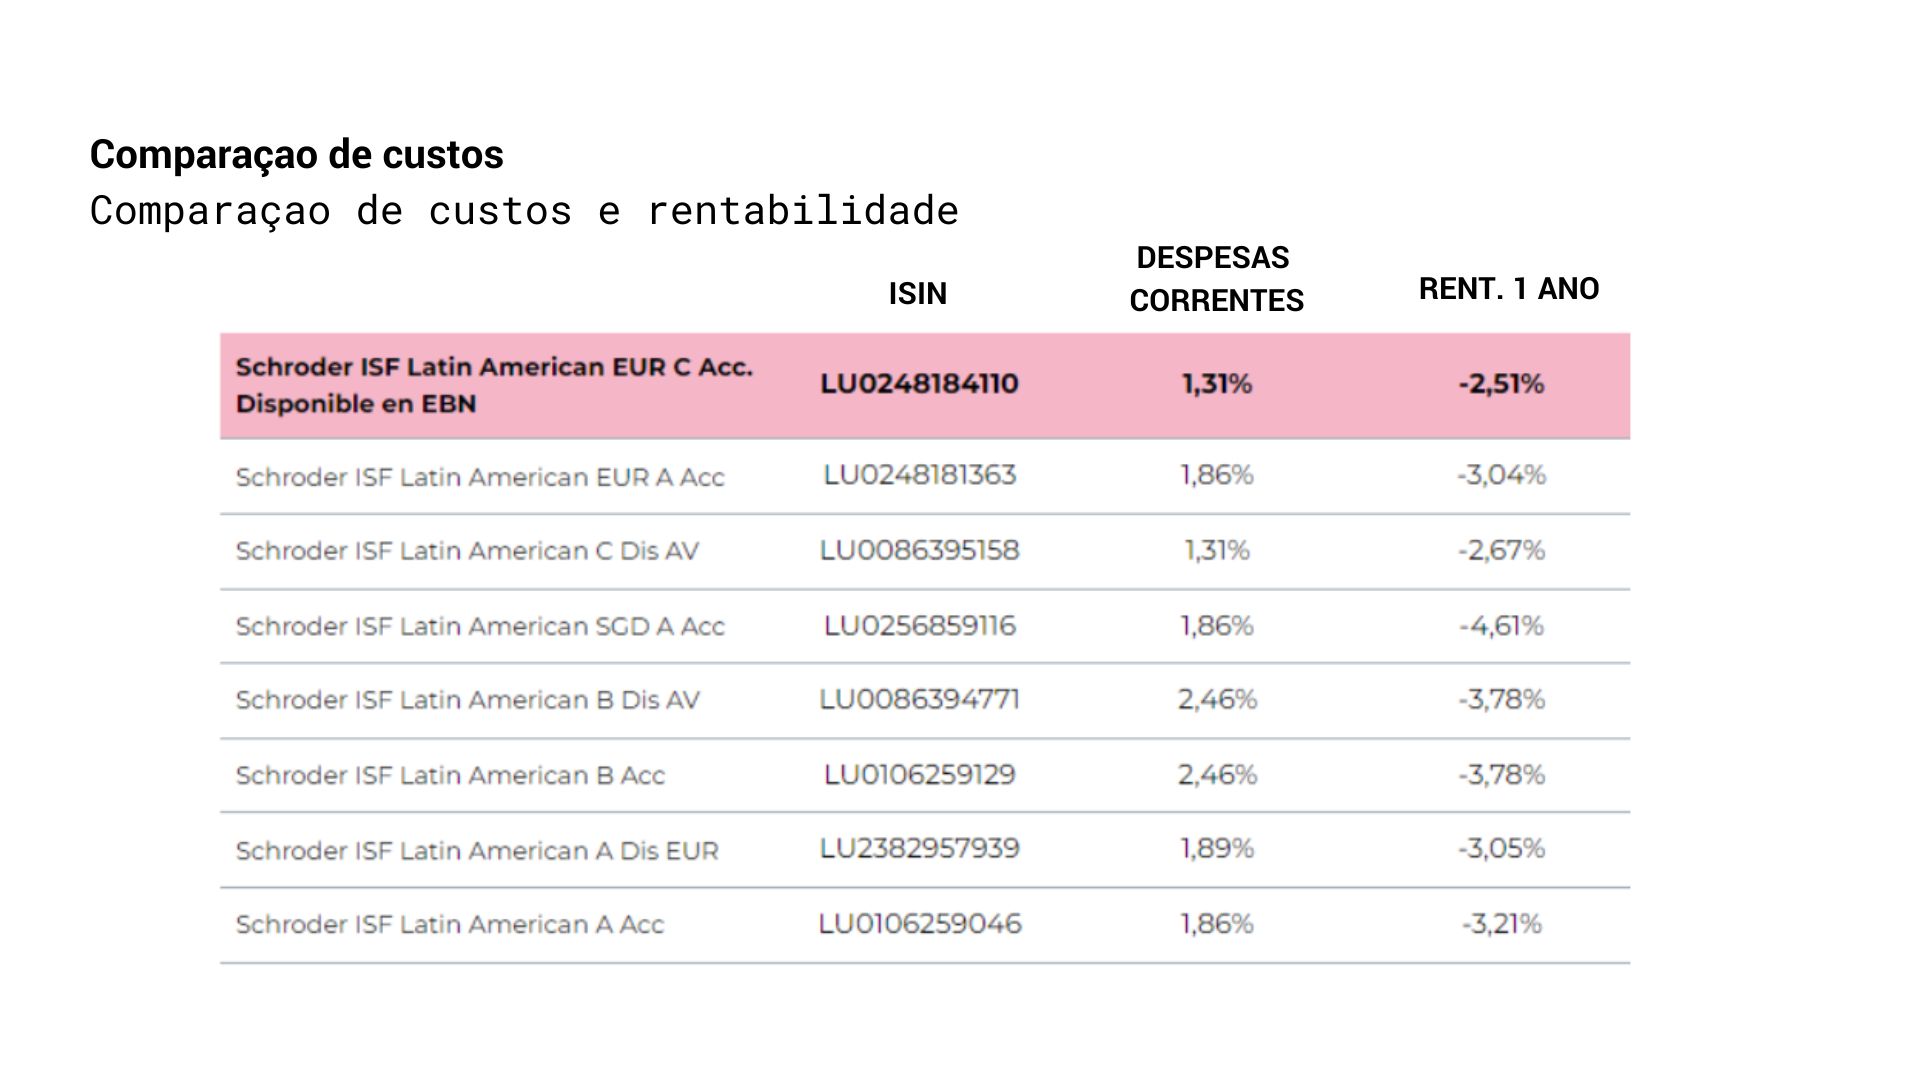Screen dimensions: 1920x1080
Task: Click the -4,61% return value
Action: click(x=1500, y=626)
